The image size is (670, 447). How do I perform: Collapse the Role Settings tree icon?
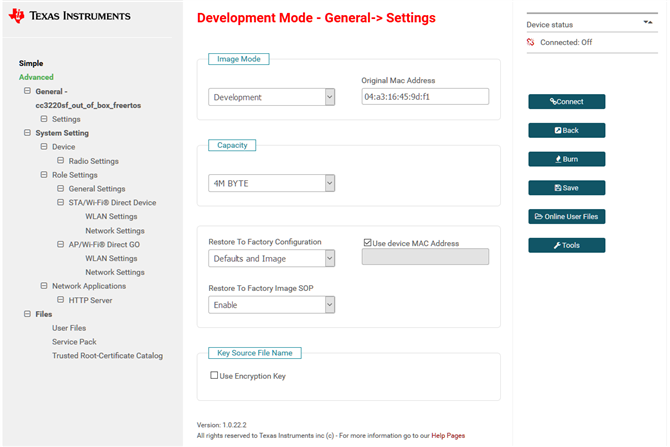pyautogui.click(x=43, y=175)
